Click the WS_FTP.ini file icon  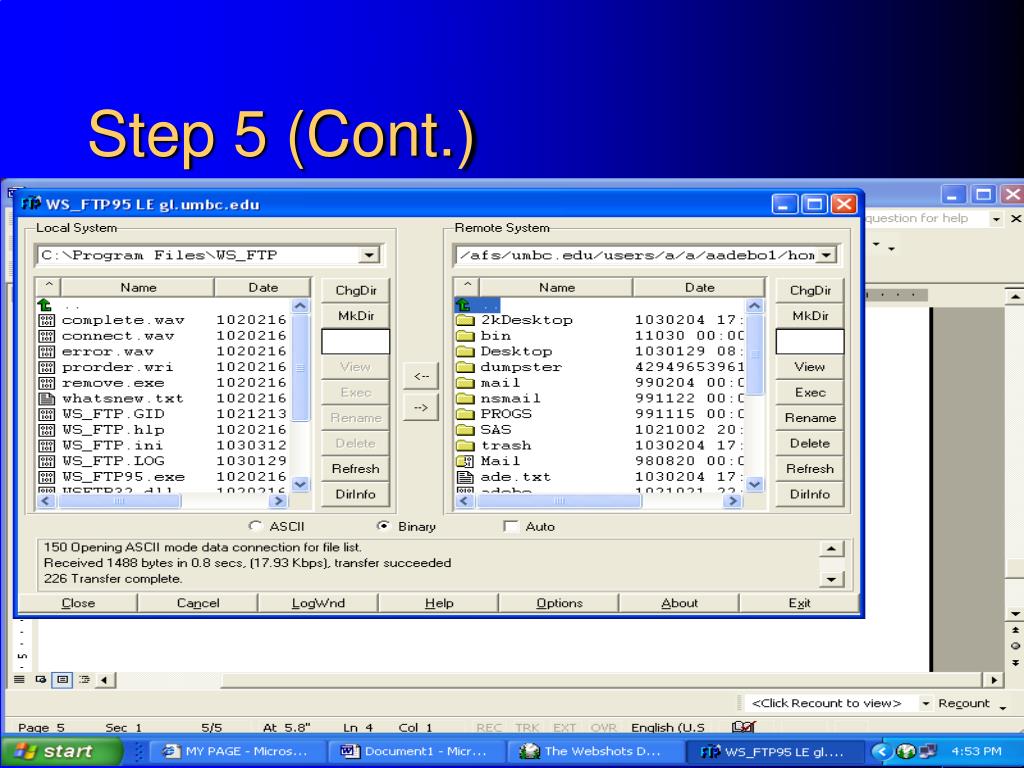[x=46, y=445]
